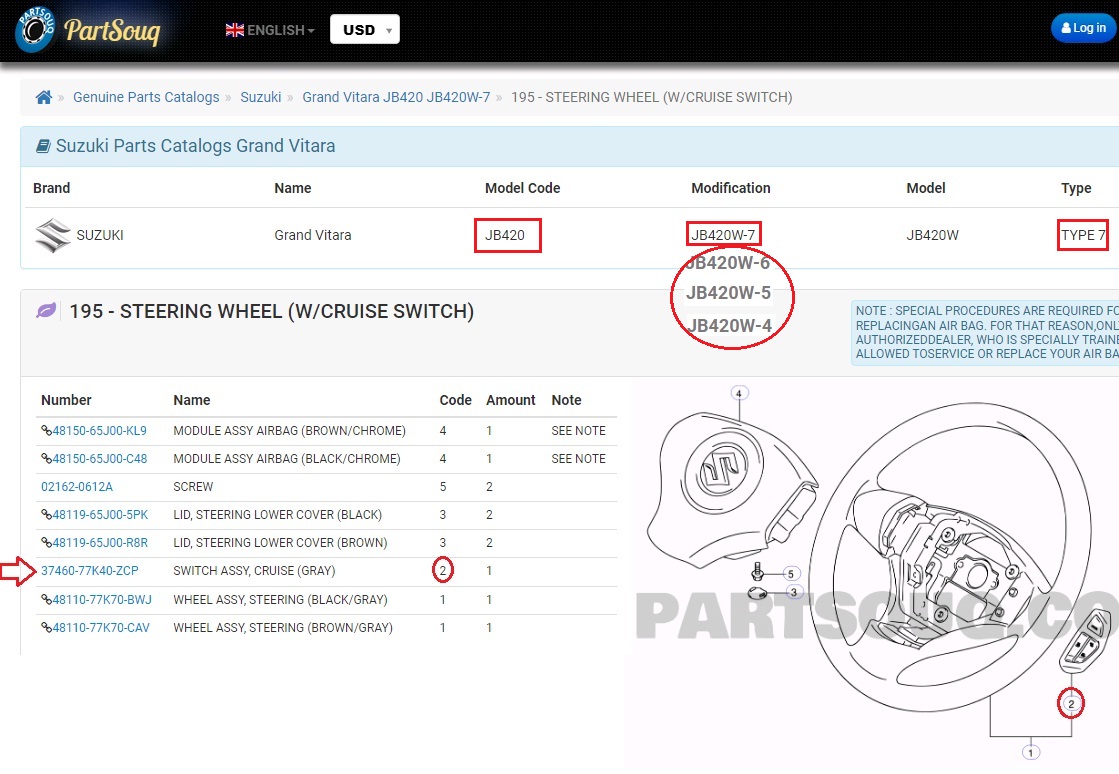The width and height of the screenshot is (1119, 774).
Task: Open part number 48150-65J00-C48
Action: coord(100,459)
